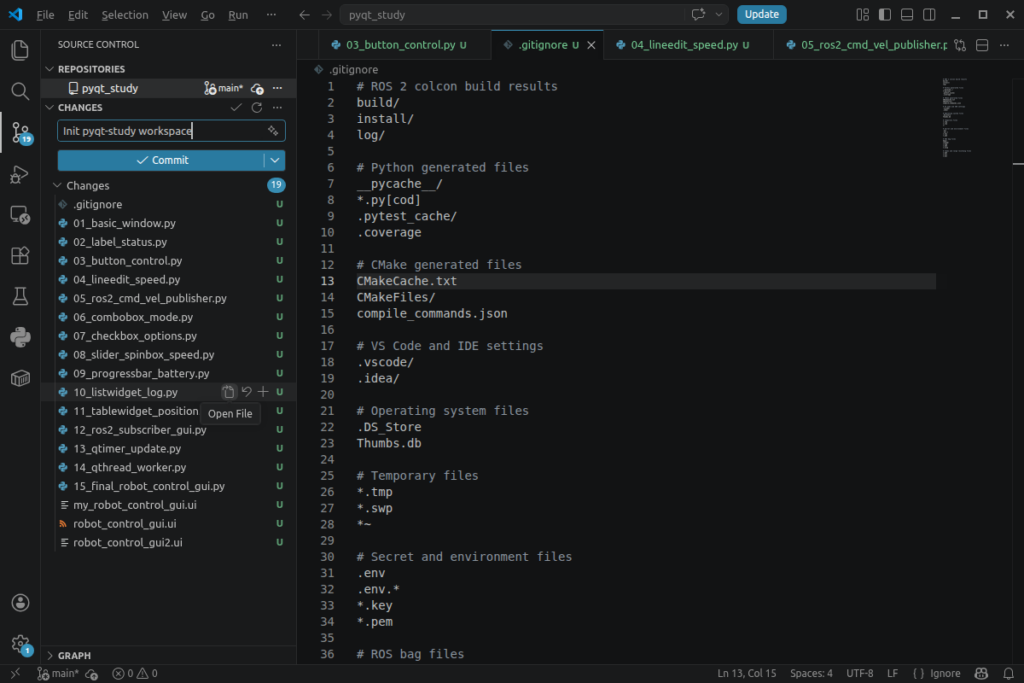Screen dimensions: 1024x683
Task: Open the File menu
Action: point(45,14)
